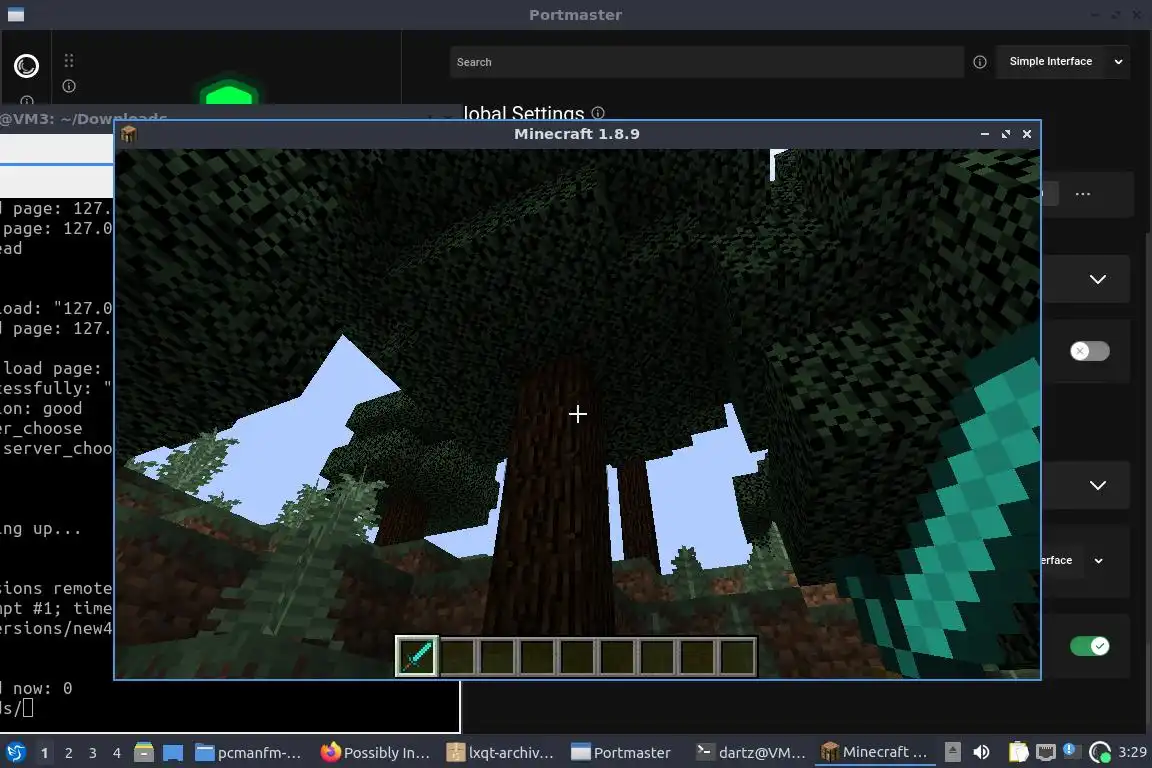Select the diamond sword hotbar slot

point(417,656)
